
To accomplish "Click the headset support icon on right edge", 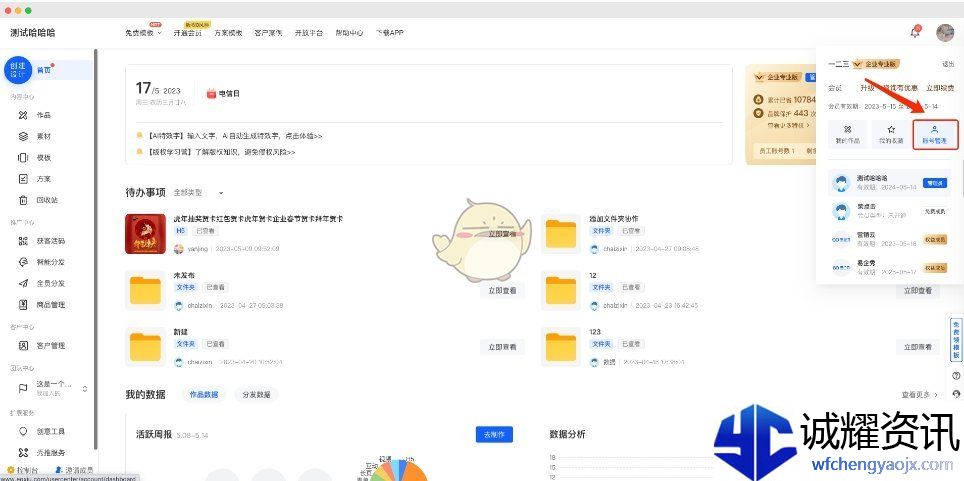I will pos(956,394).
